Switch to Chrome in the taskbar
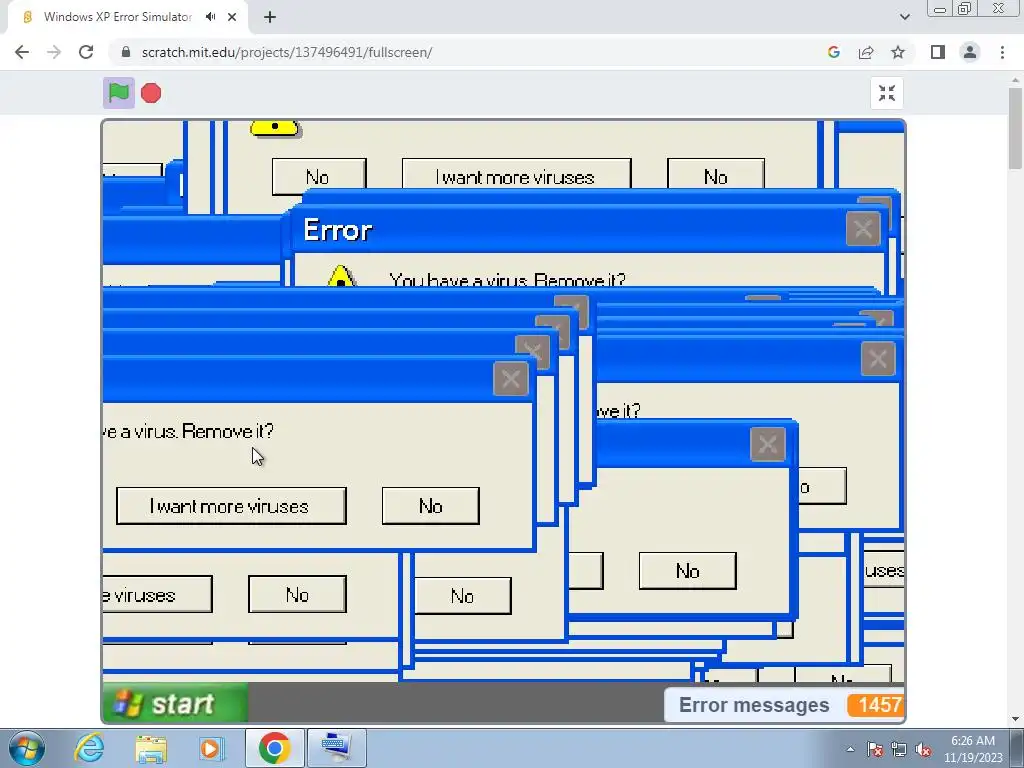The width and height of the screenshot is (1024, 768). (274, 748)
